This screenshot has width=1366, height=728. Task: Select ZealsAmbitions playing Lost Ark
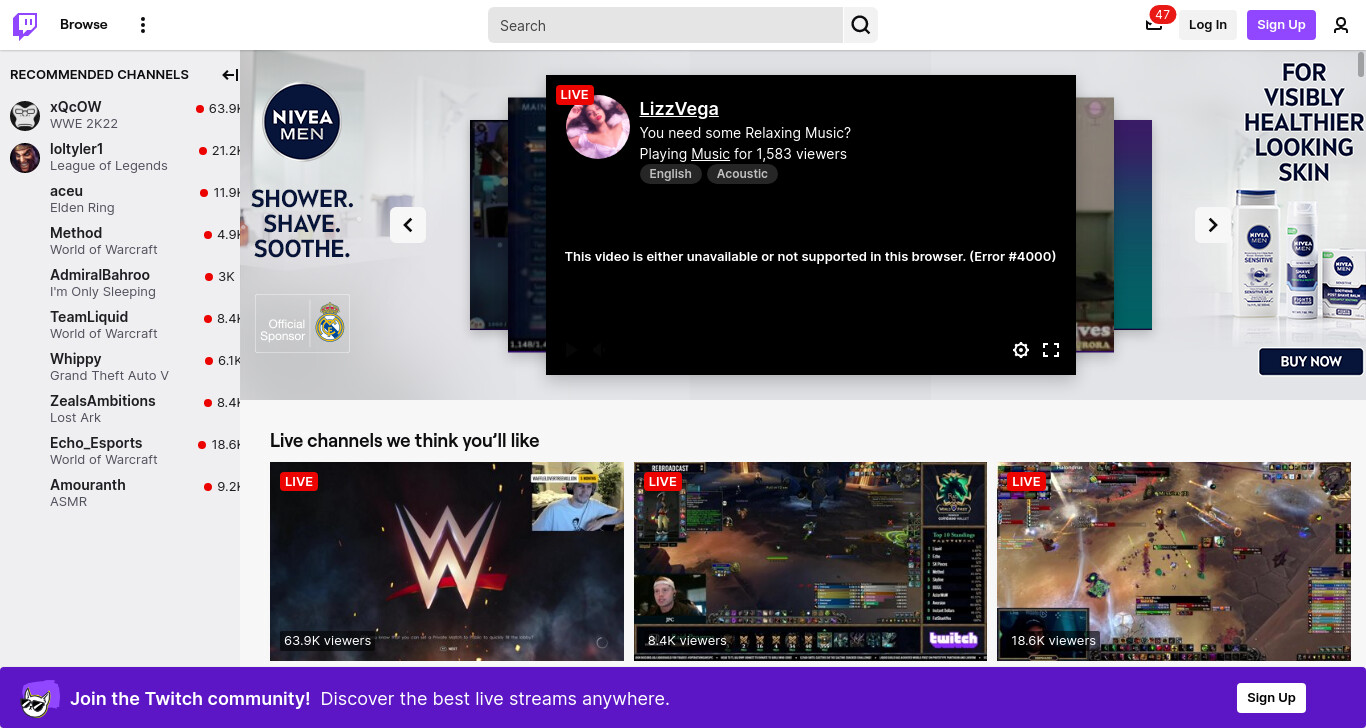120,409
